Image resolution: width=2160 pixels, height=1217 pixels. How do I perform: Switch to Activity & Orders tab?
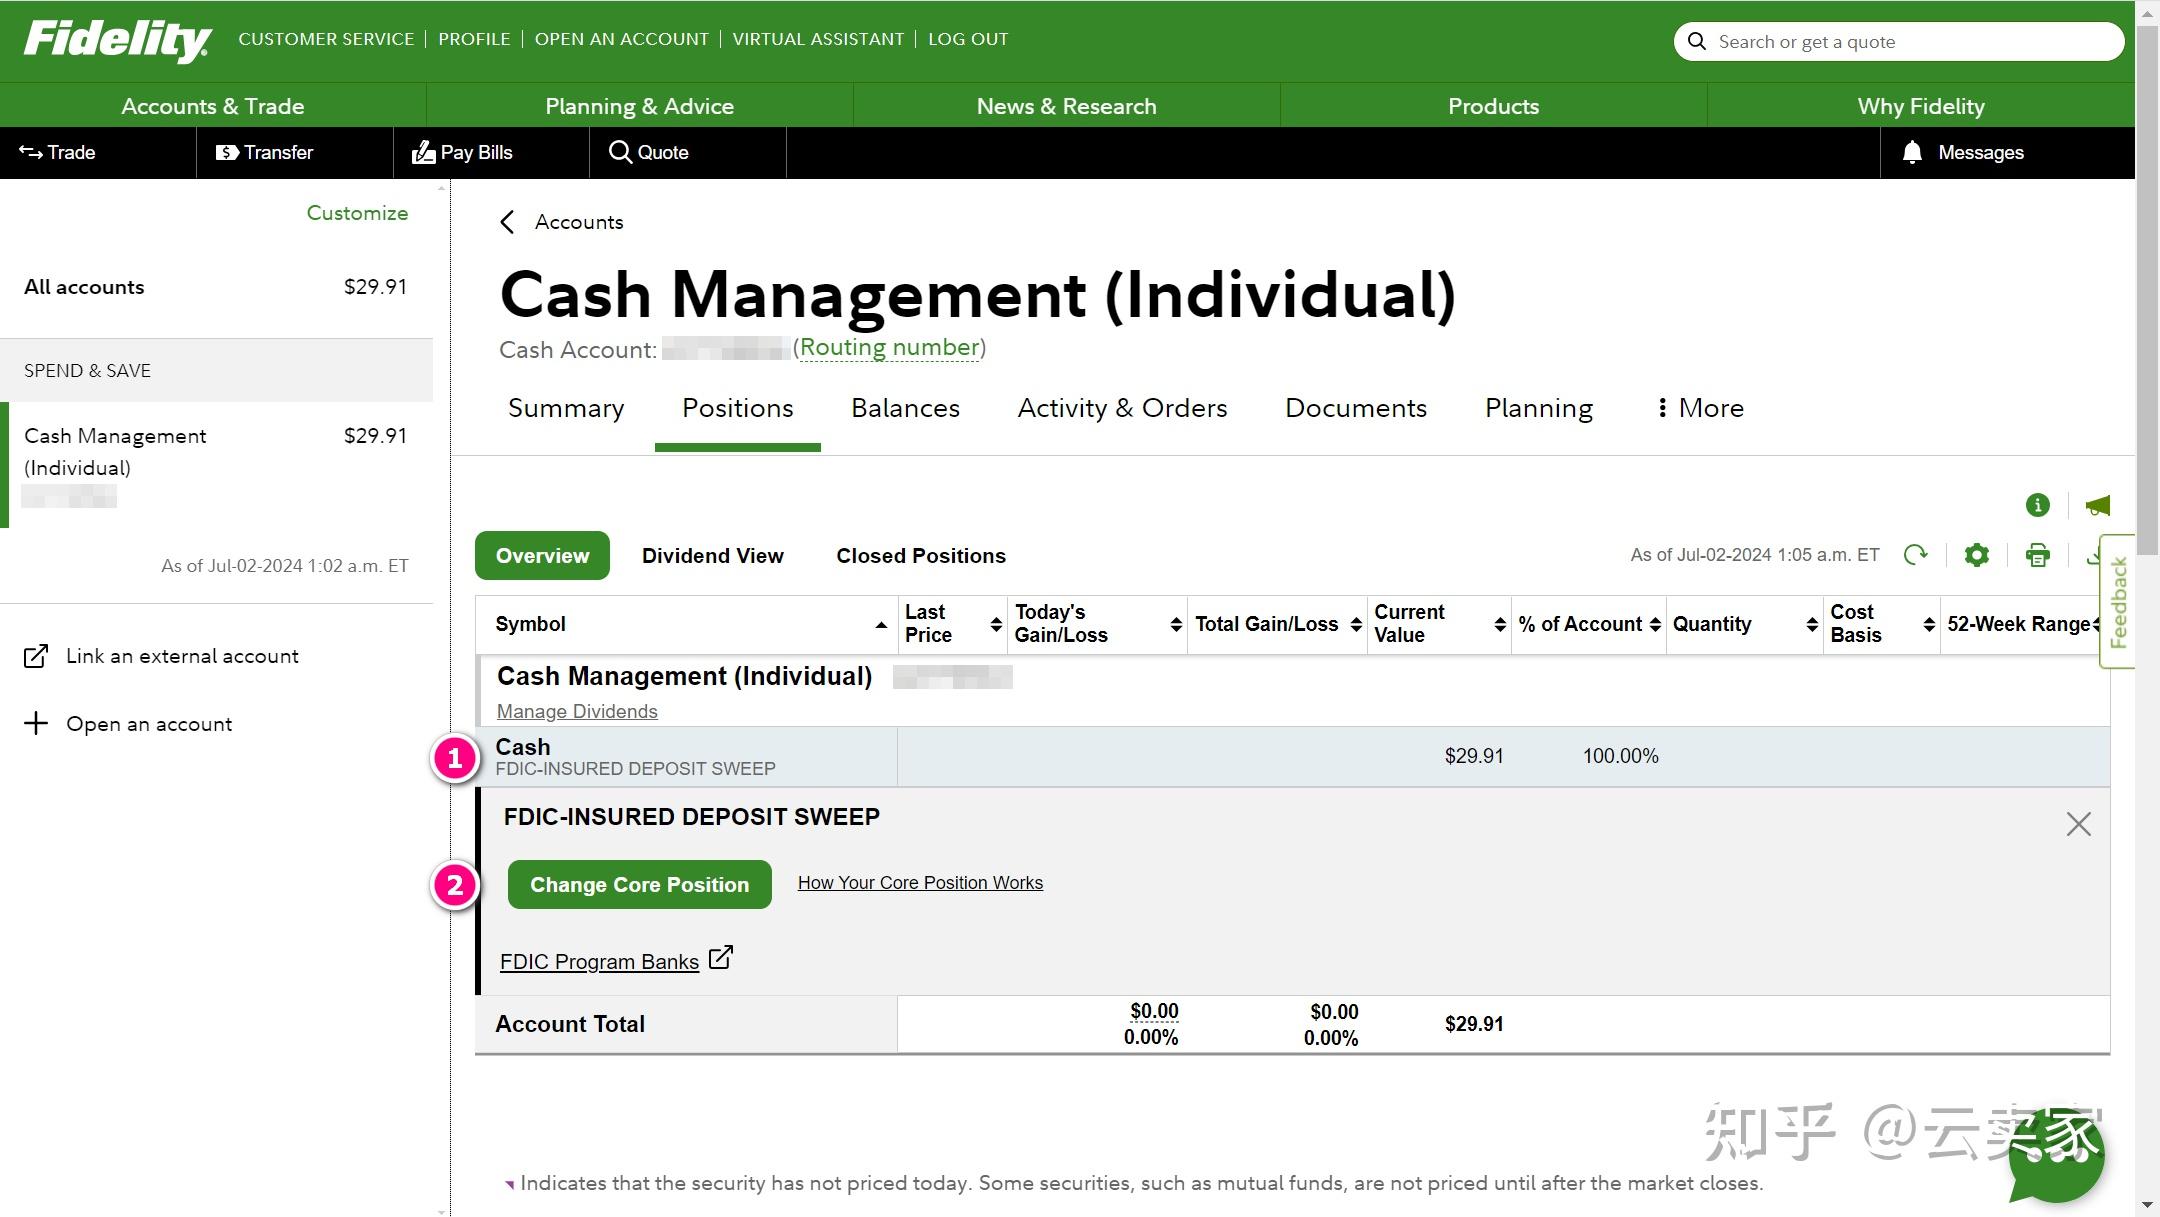(1122, 408)
